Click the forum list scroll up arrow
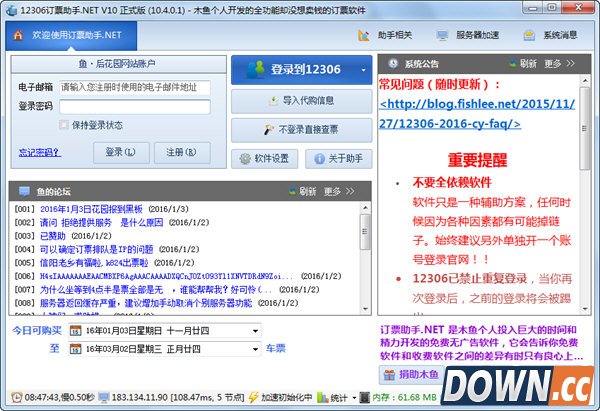The height and width of the screenshot is (411, 600). tap(365, 207)
